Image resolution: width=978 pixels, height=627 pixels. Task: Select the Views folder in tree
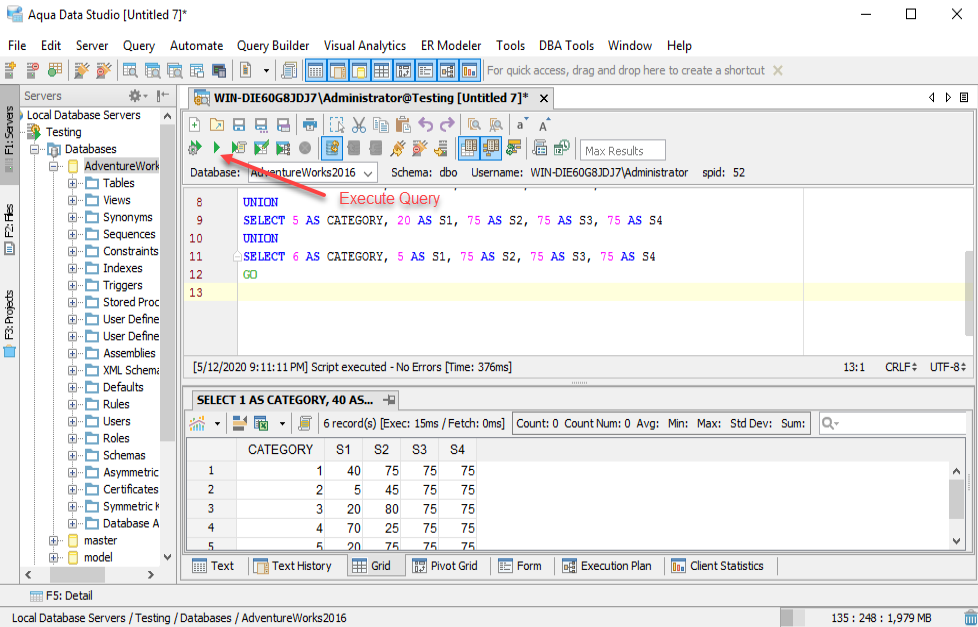[x=116, y=200]
